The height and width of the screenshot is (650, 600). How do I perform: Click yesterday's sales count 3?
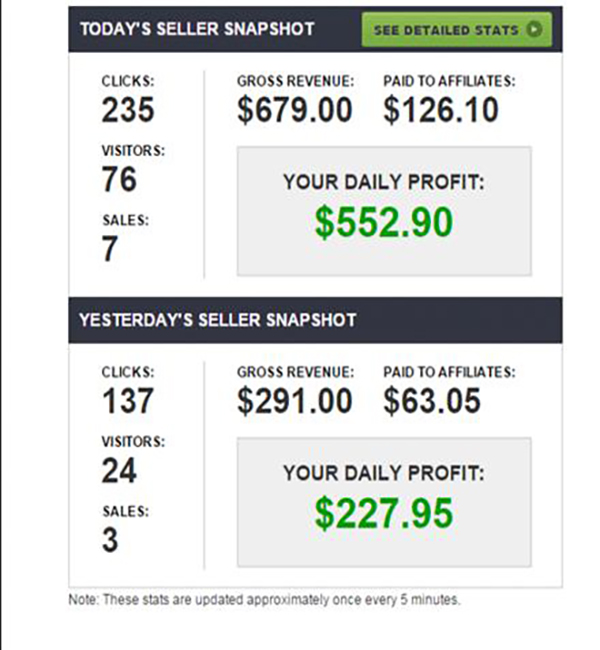point(110,540)
